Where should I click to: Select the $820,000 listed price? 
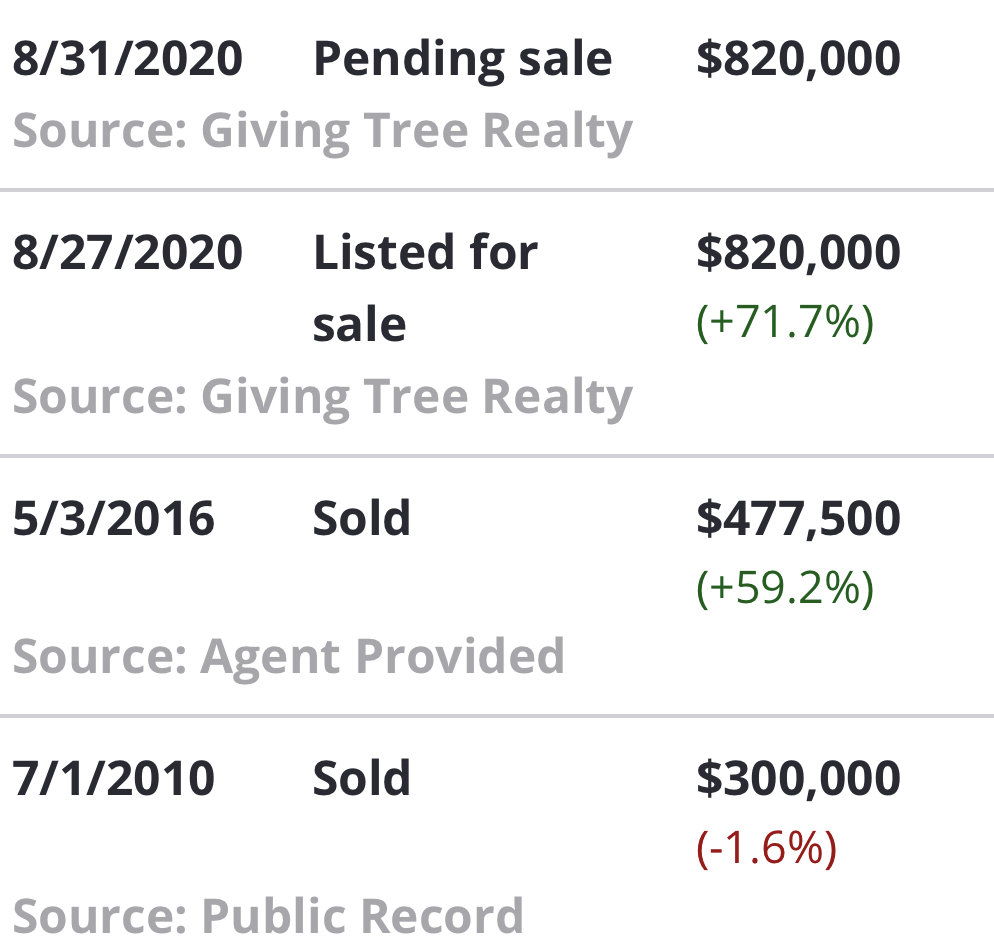798,253
